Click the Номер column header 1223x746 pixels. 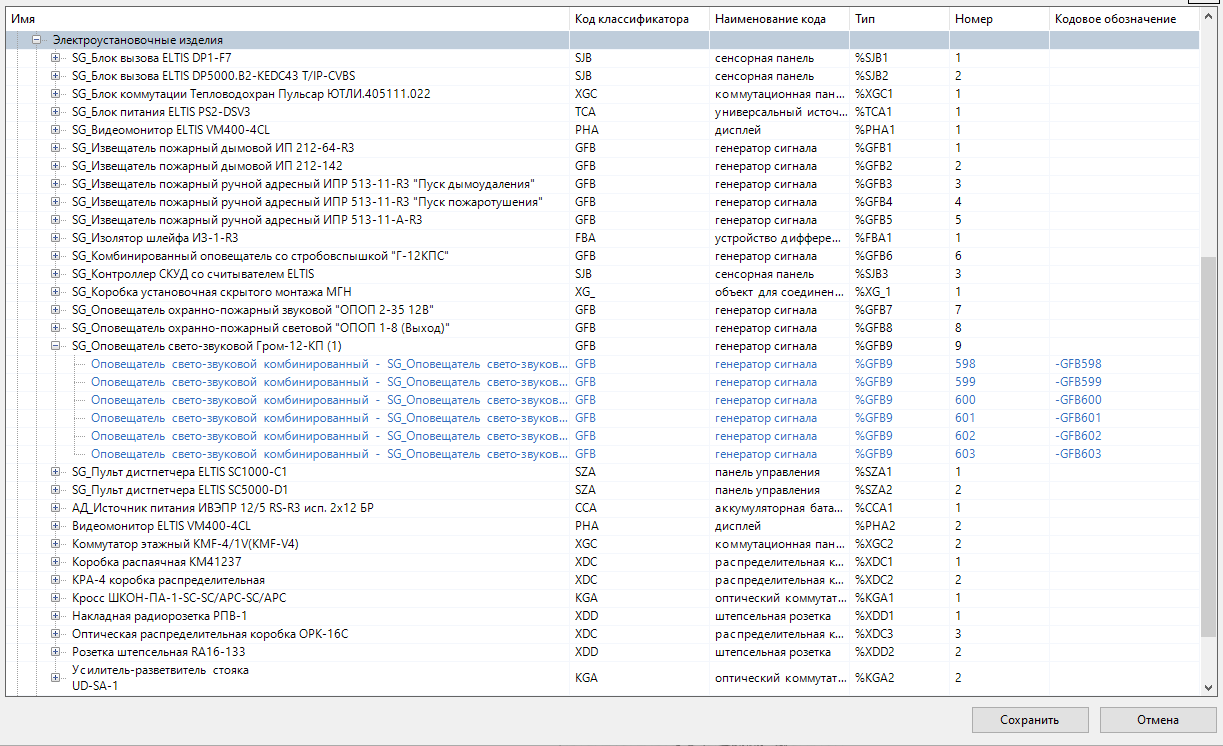click(999, 19)
